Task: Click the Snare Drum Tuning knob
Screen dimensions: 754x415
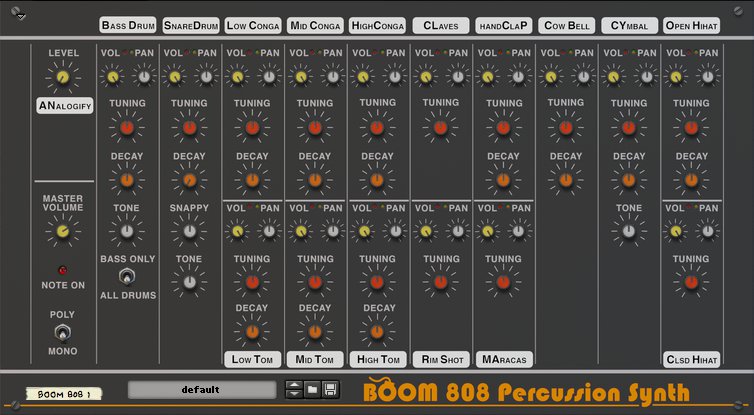Action: 189,128
